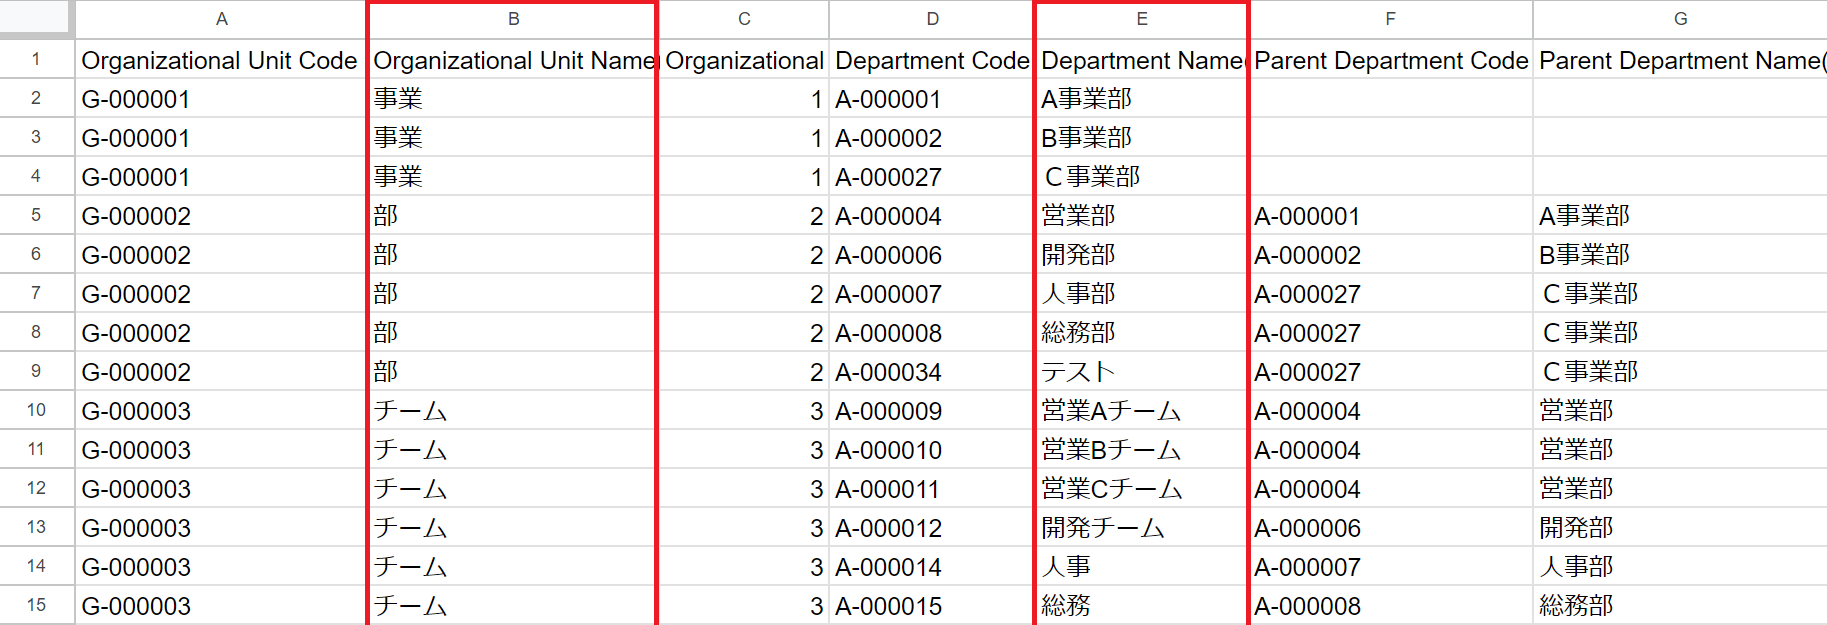This screenshot has height=625, width=1827.
Task: Select column B header
Action: (x=513, y=19)
